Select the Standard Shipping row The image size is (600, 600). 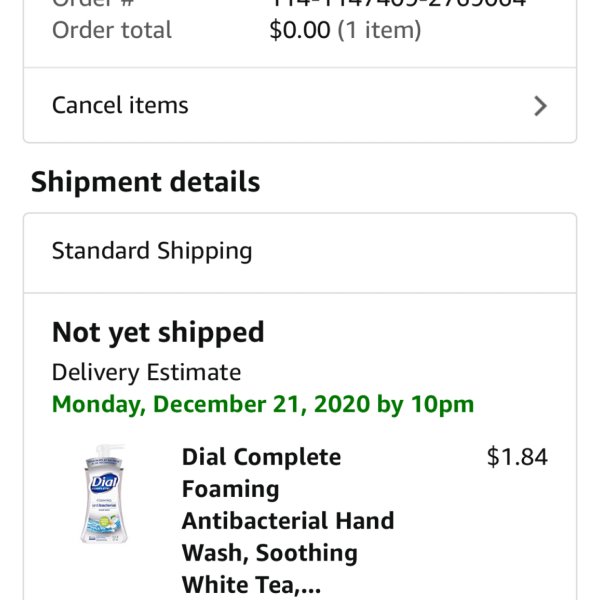click(300, 253)
